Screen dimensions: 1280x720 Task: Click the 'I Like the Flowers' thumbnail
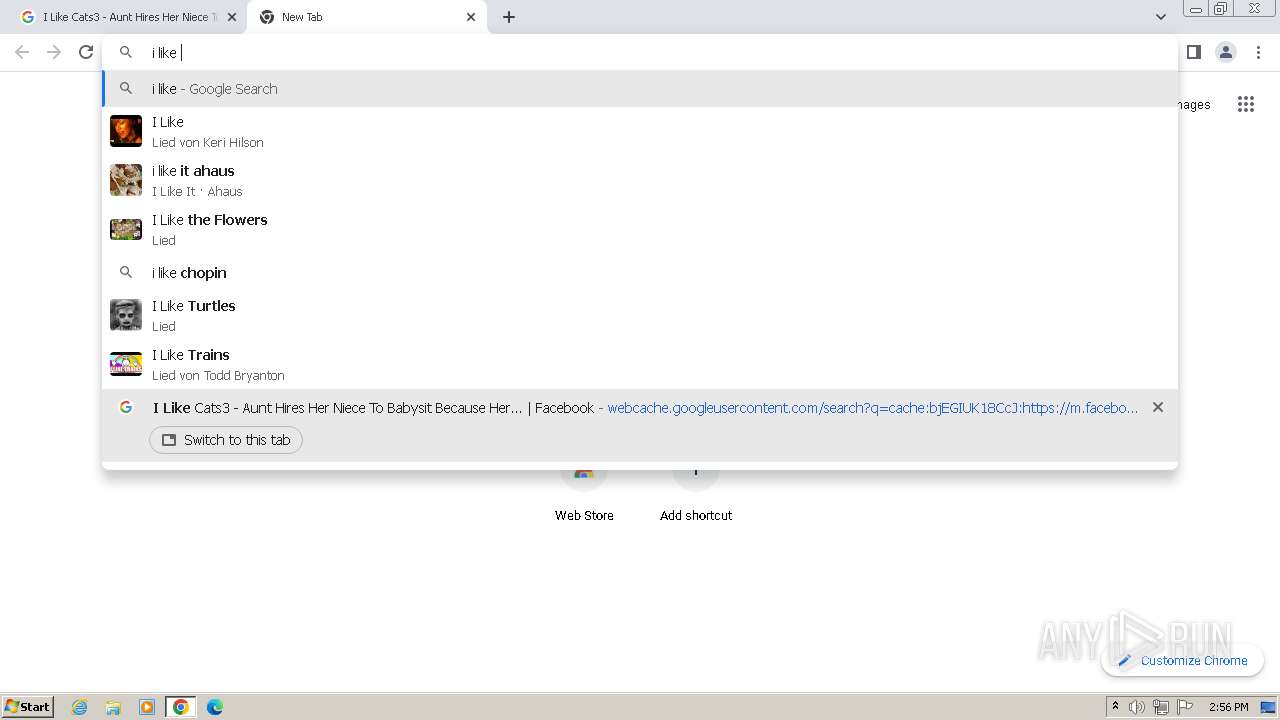point(126,229)
